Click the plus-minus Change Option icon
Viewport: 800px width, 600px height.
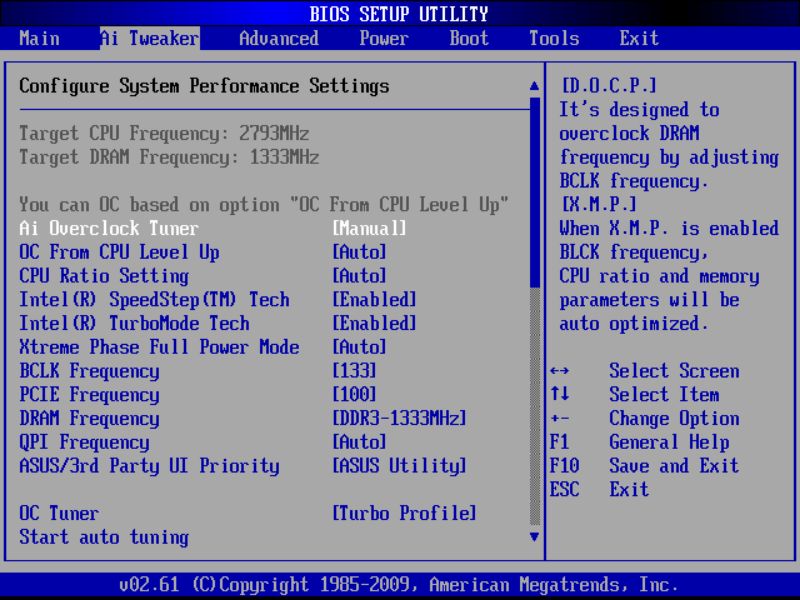560,418
